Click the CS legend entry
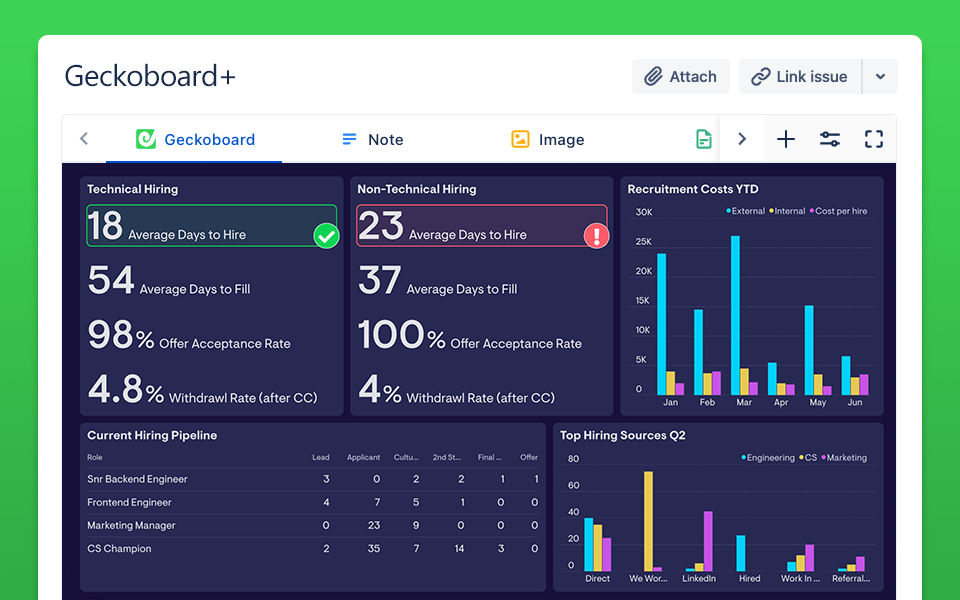The image size is (960, 600). pos(808,457)
